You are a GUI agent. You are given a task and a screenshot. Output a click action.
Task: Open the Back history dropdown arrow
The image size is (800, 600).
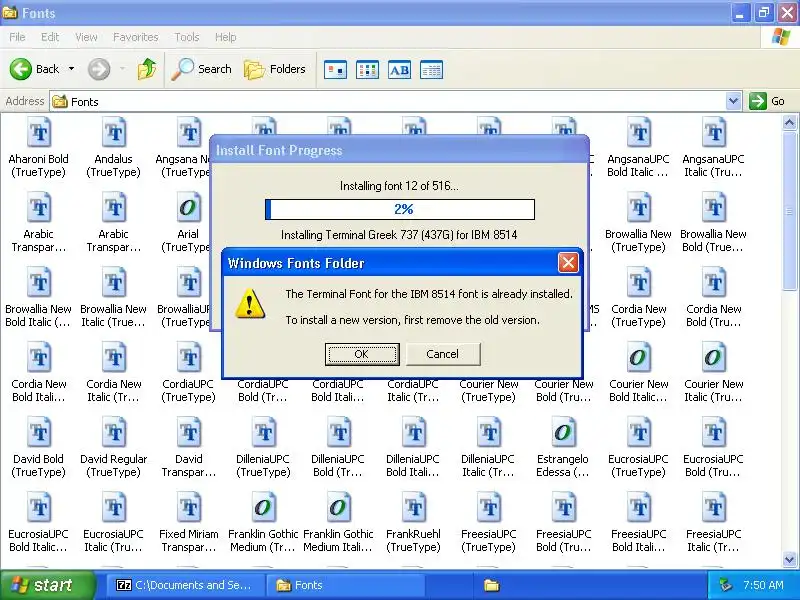pyautogui.click(x=71, y=69)
